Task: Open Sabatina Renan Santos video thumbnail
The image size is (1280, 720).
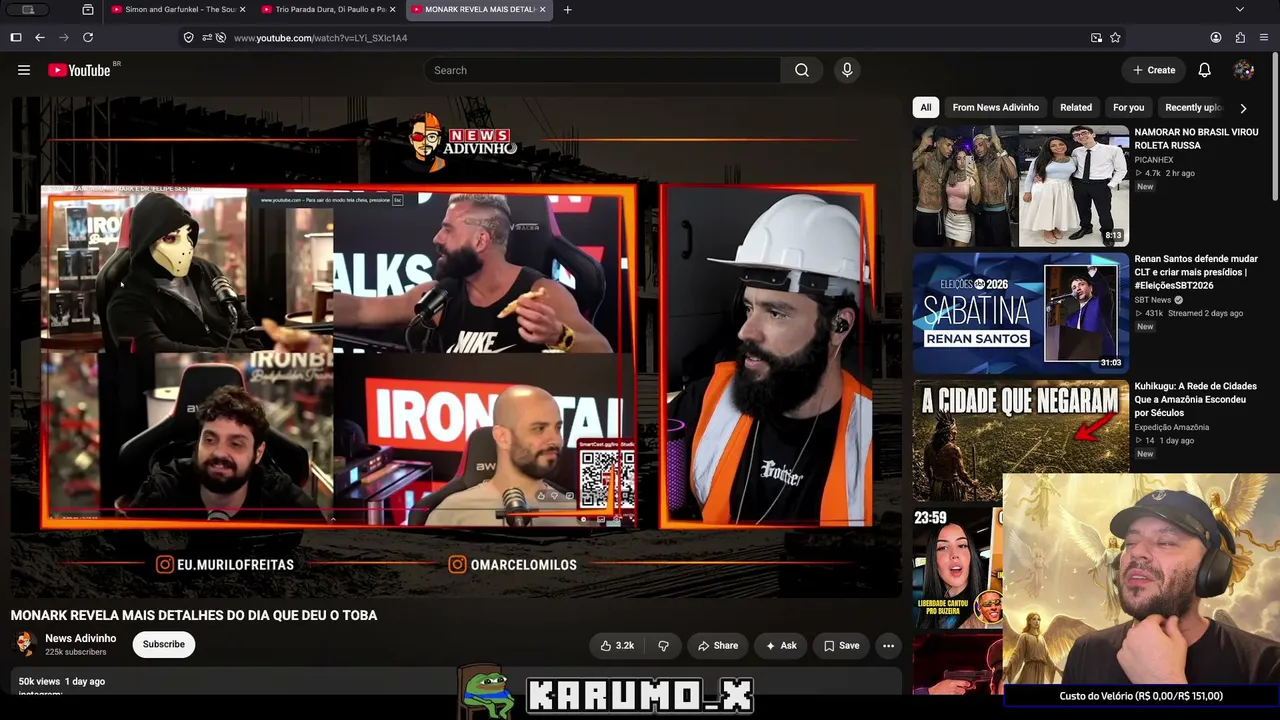Action: point(1021,313)
